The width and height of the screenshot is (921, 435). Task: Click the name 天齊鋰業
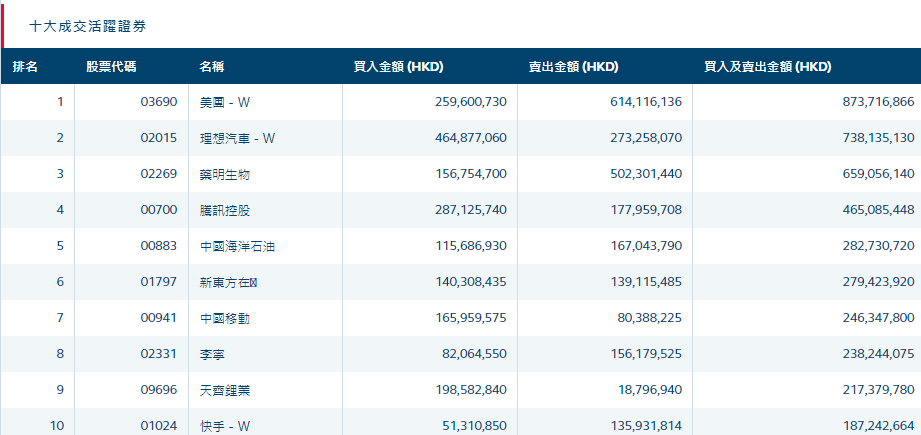coord(225,390)
